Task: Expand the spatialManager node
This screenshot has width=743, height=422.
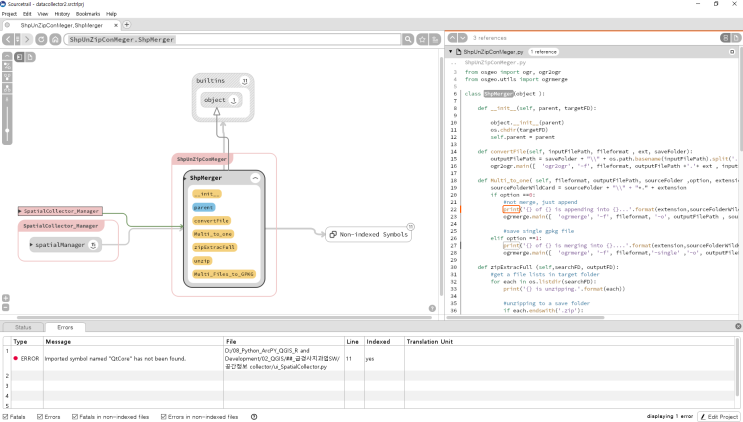Action: coord(31,245)
